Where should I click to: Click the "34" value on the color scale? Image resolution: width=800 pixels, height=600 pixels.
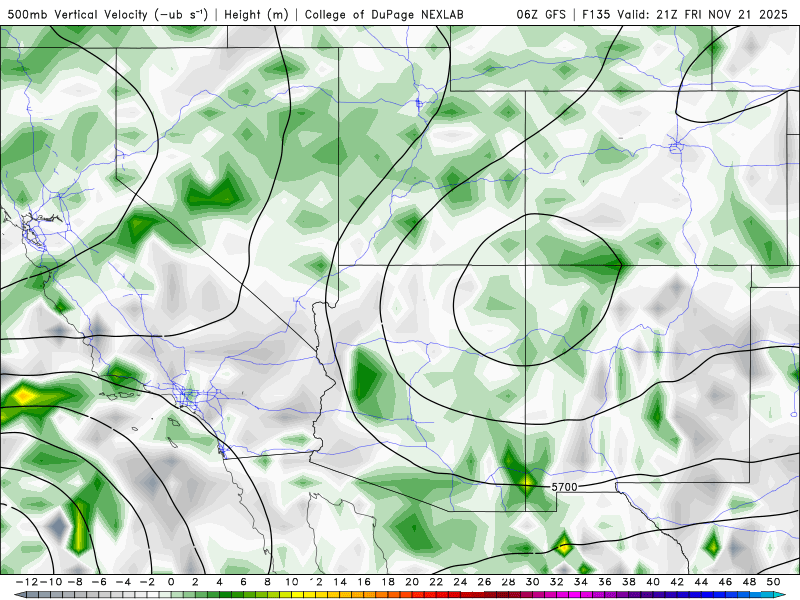[581, 582]
